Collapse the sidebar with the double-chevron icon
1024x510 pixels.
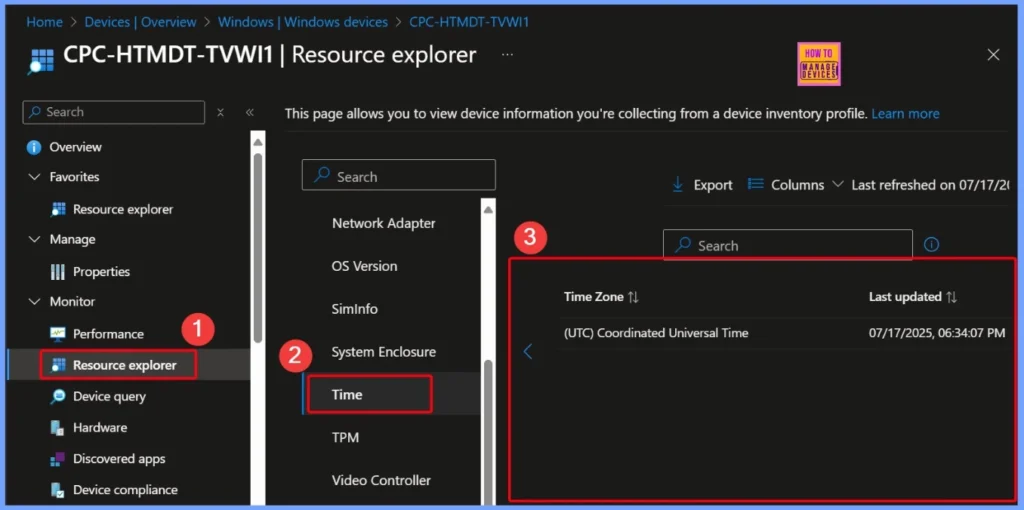click(x=249, y=112)
